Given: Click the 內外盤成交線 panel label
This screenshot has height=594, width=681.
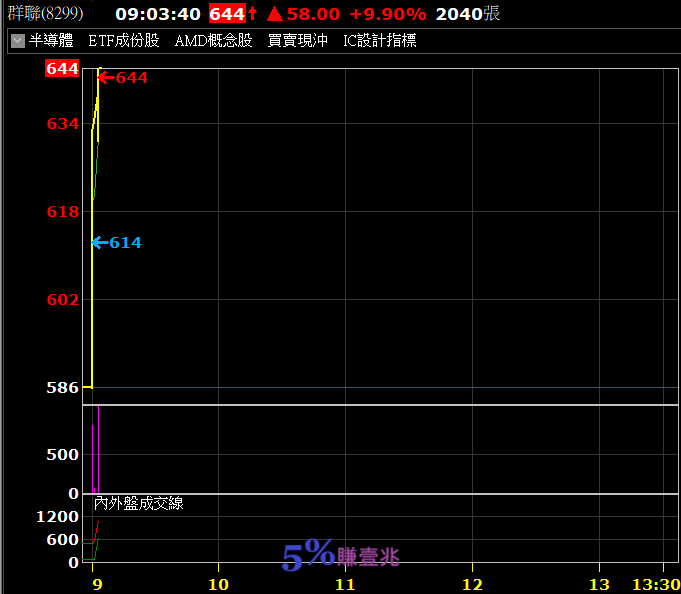Looking at the screenshot, I should pyautogui.click(x=138, y=504).
